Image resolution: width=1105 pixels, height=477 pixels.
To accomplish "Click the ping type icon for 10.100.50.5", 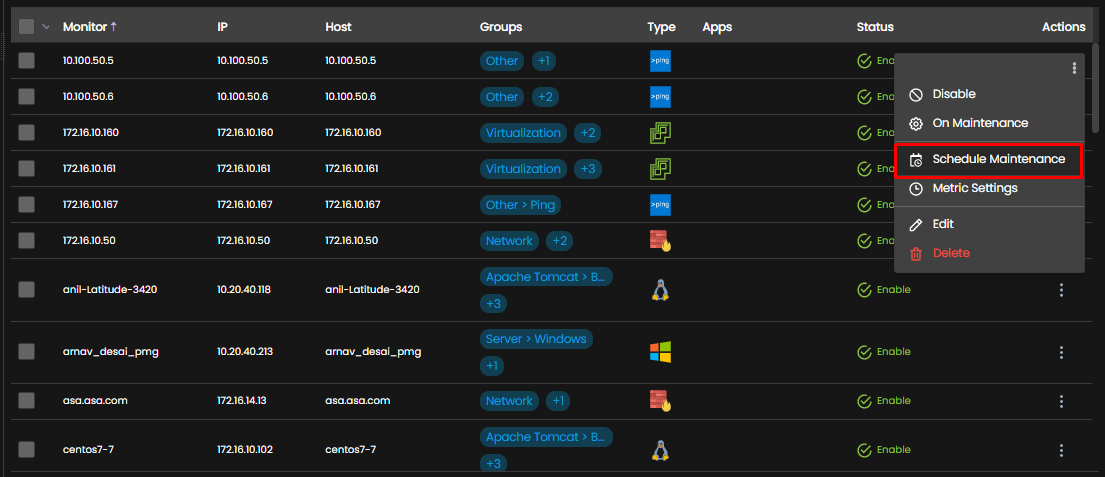I will (x=660, y=61).
